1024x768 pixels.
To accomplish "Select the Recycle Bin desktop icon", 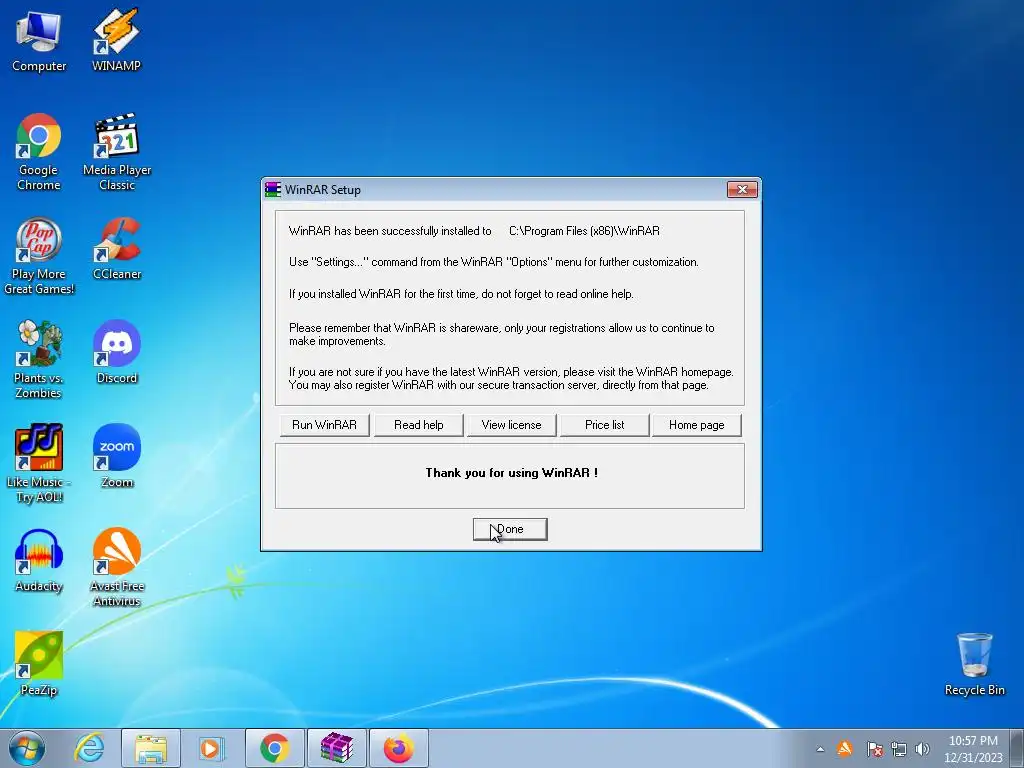I will click(x=974, y=664).
